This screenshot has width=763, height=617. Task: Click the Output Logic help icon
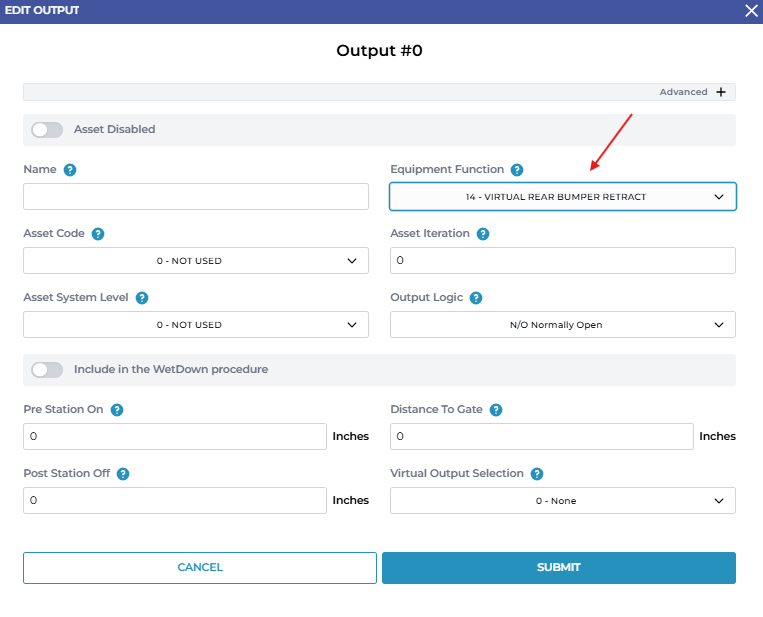tap(476, 298)
